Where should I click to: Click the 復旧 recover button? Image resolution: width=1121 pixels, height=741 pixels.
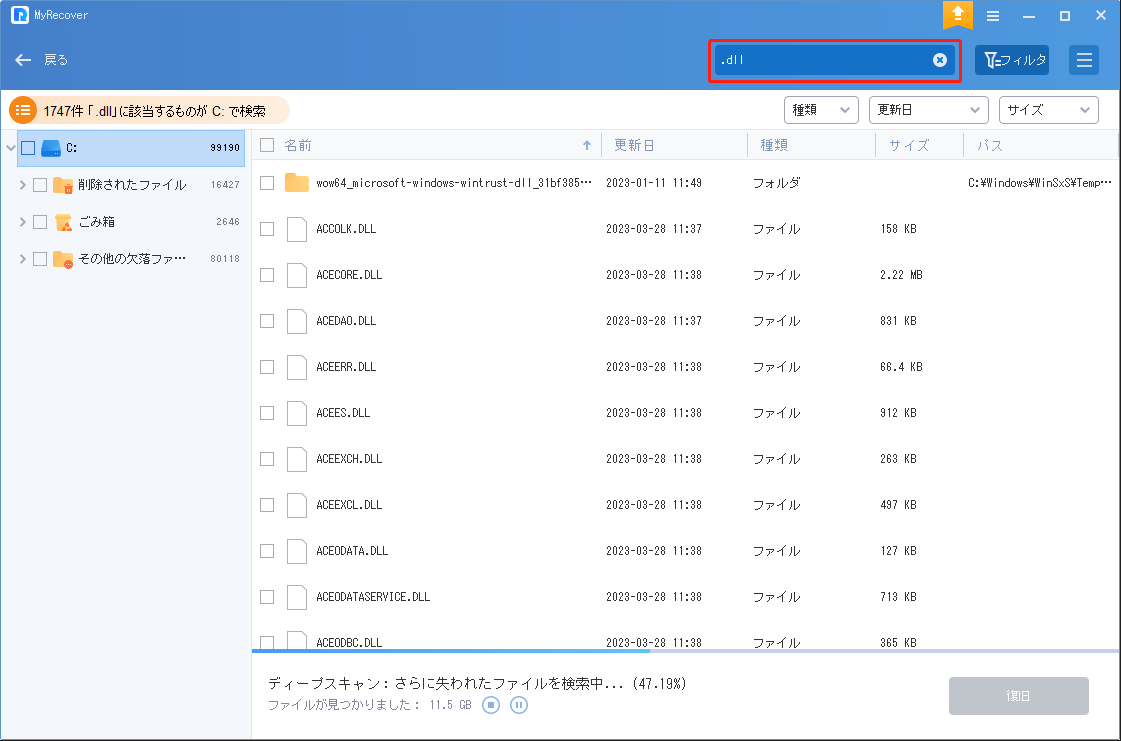coord(1018,696)
